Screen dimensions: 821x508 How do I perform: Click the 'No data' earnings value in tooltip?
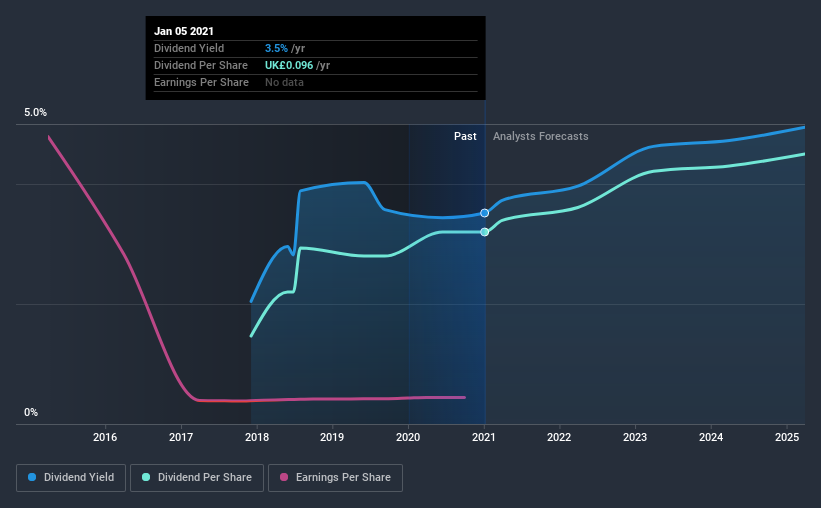coord(284,82)
